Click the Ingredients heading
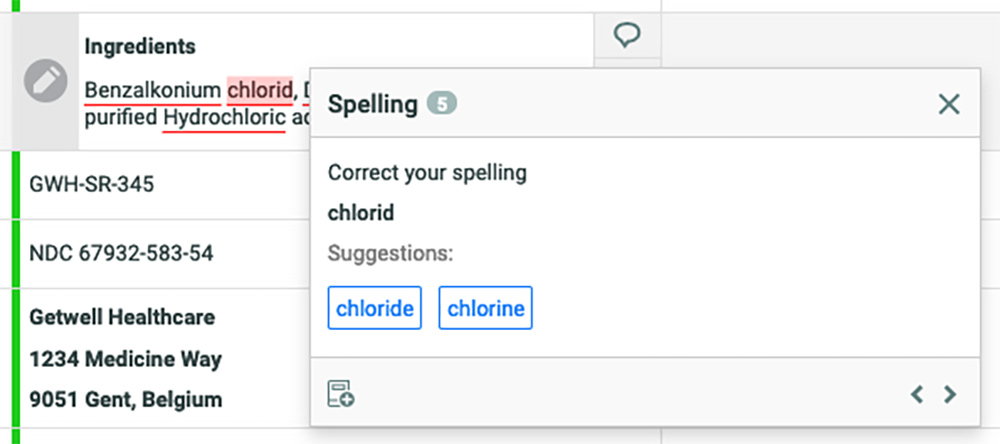Screen dimensions: 1000x444 click(x=140, y=46)
